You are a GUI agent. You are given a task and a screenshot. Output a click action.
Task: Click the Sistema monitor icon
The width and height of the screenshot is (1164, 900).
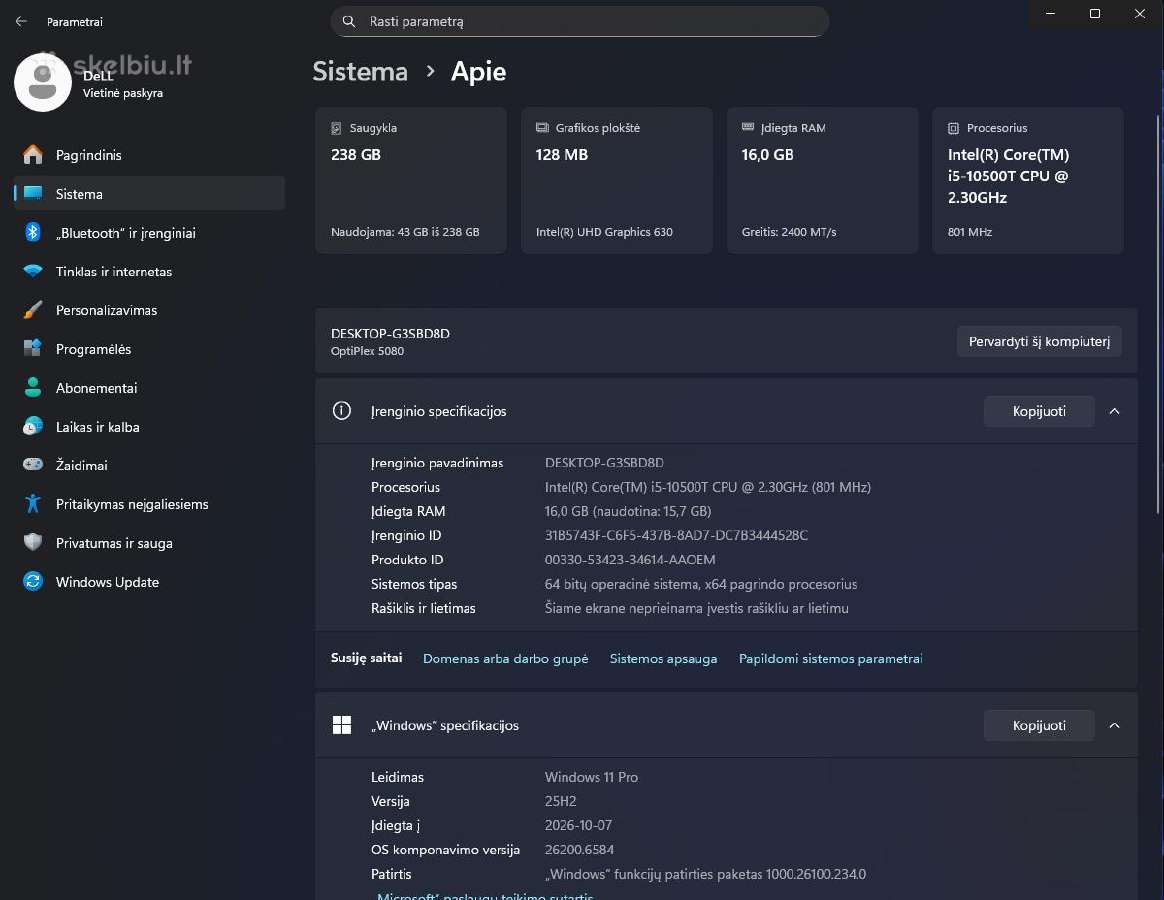point(33,193)
